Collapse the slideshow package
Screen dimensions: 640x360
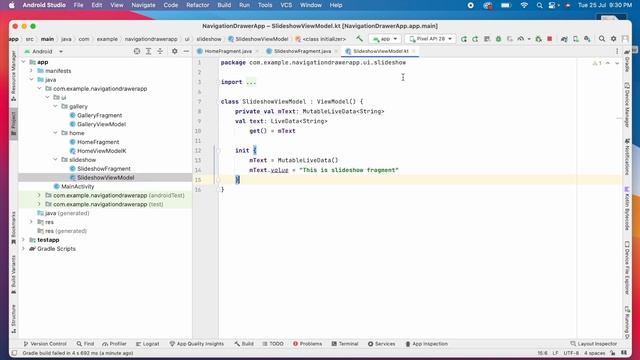pyautogui.click(x=56, y=160)
